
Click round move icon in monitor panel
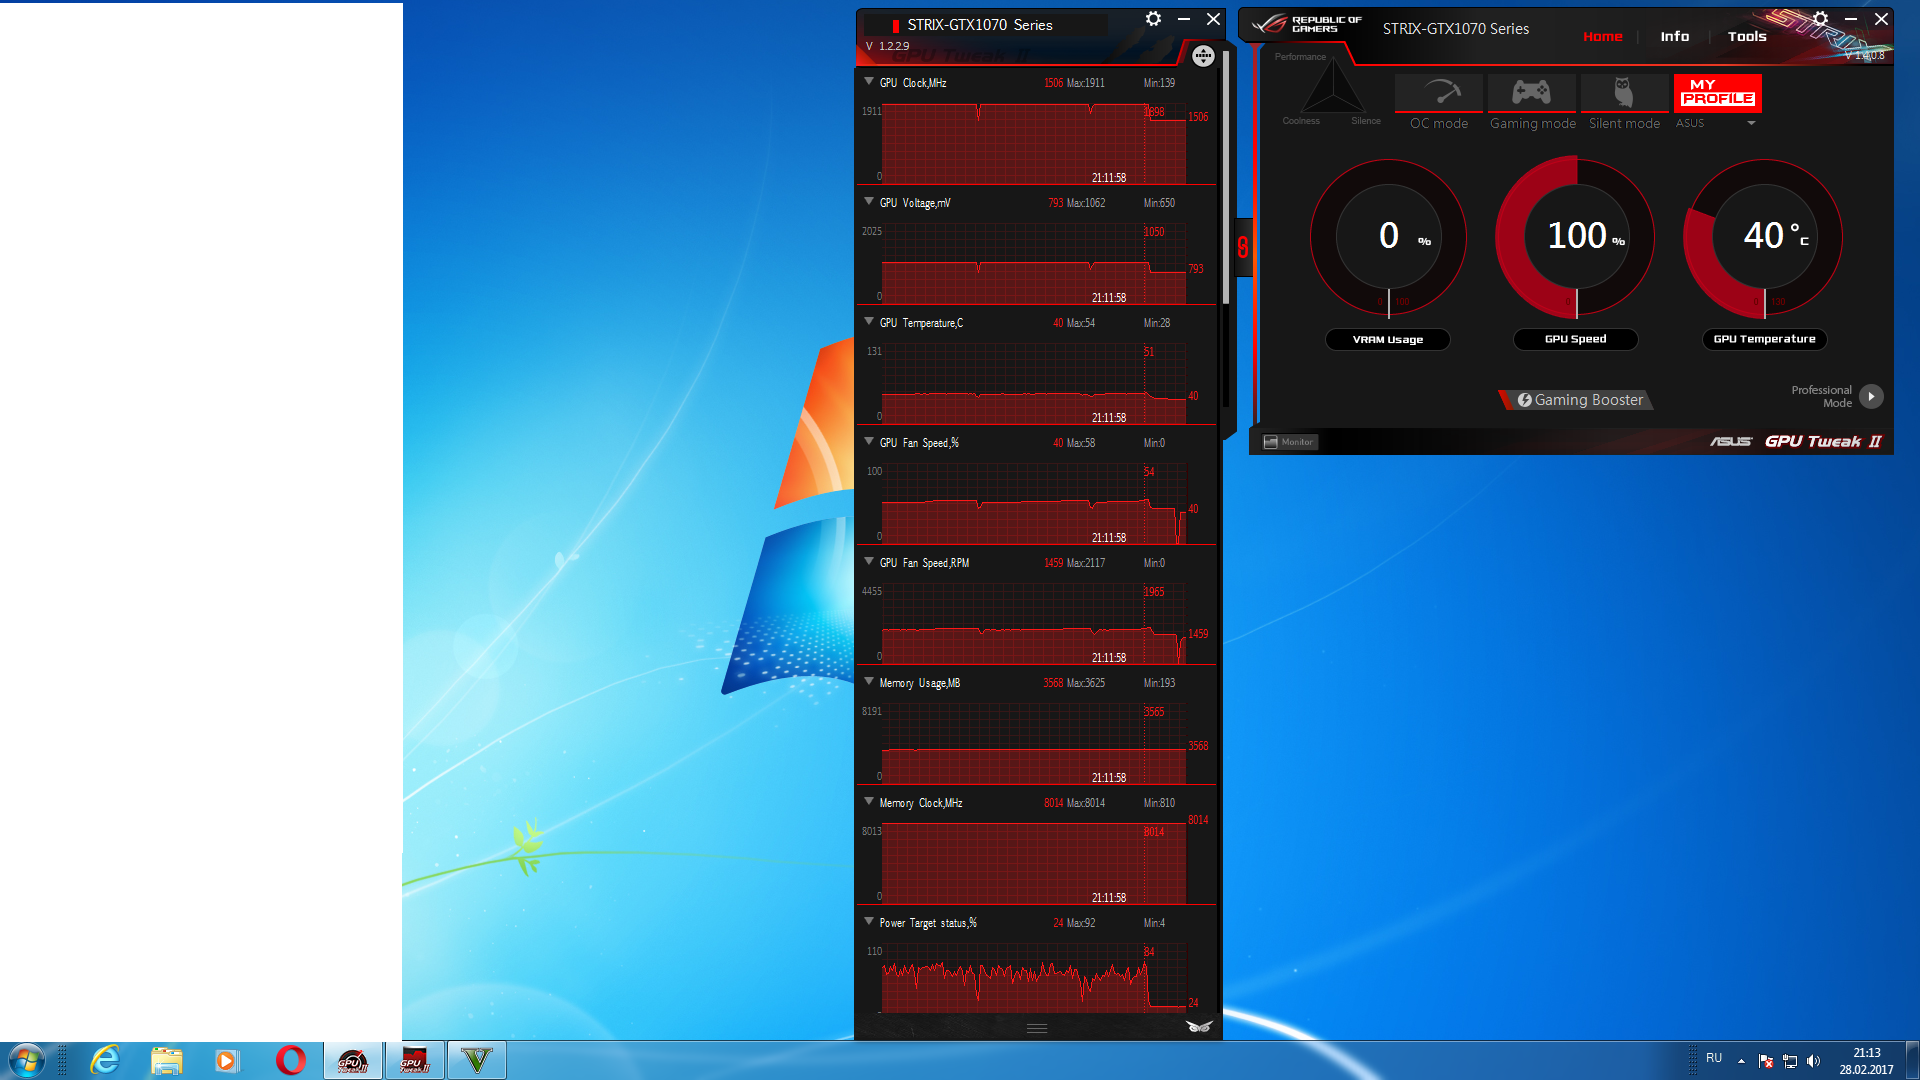point(1203,56)
